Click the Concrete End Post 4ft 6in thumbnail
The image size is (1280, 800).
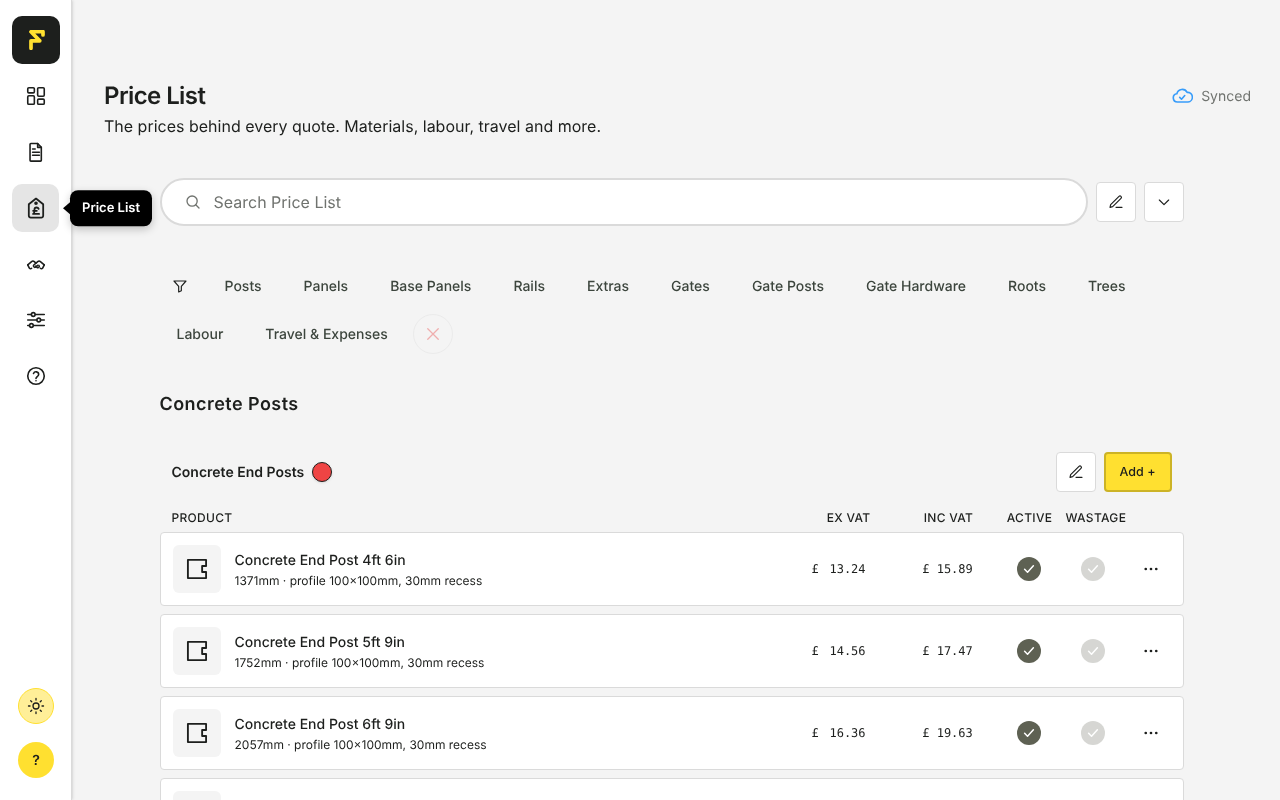(197, 569)
